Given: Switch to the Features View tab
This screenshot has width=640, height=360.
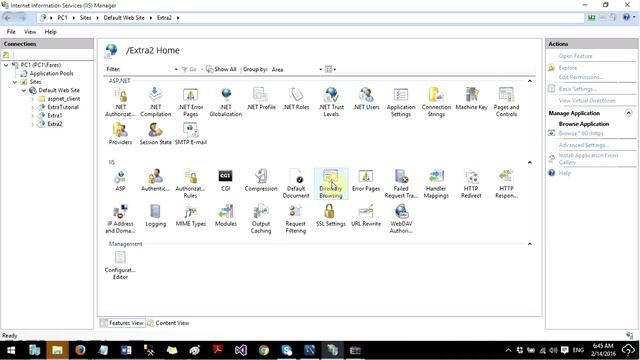Looking at the screenshot, I should [x=122, y=323].
